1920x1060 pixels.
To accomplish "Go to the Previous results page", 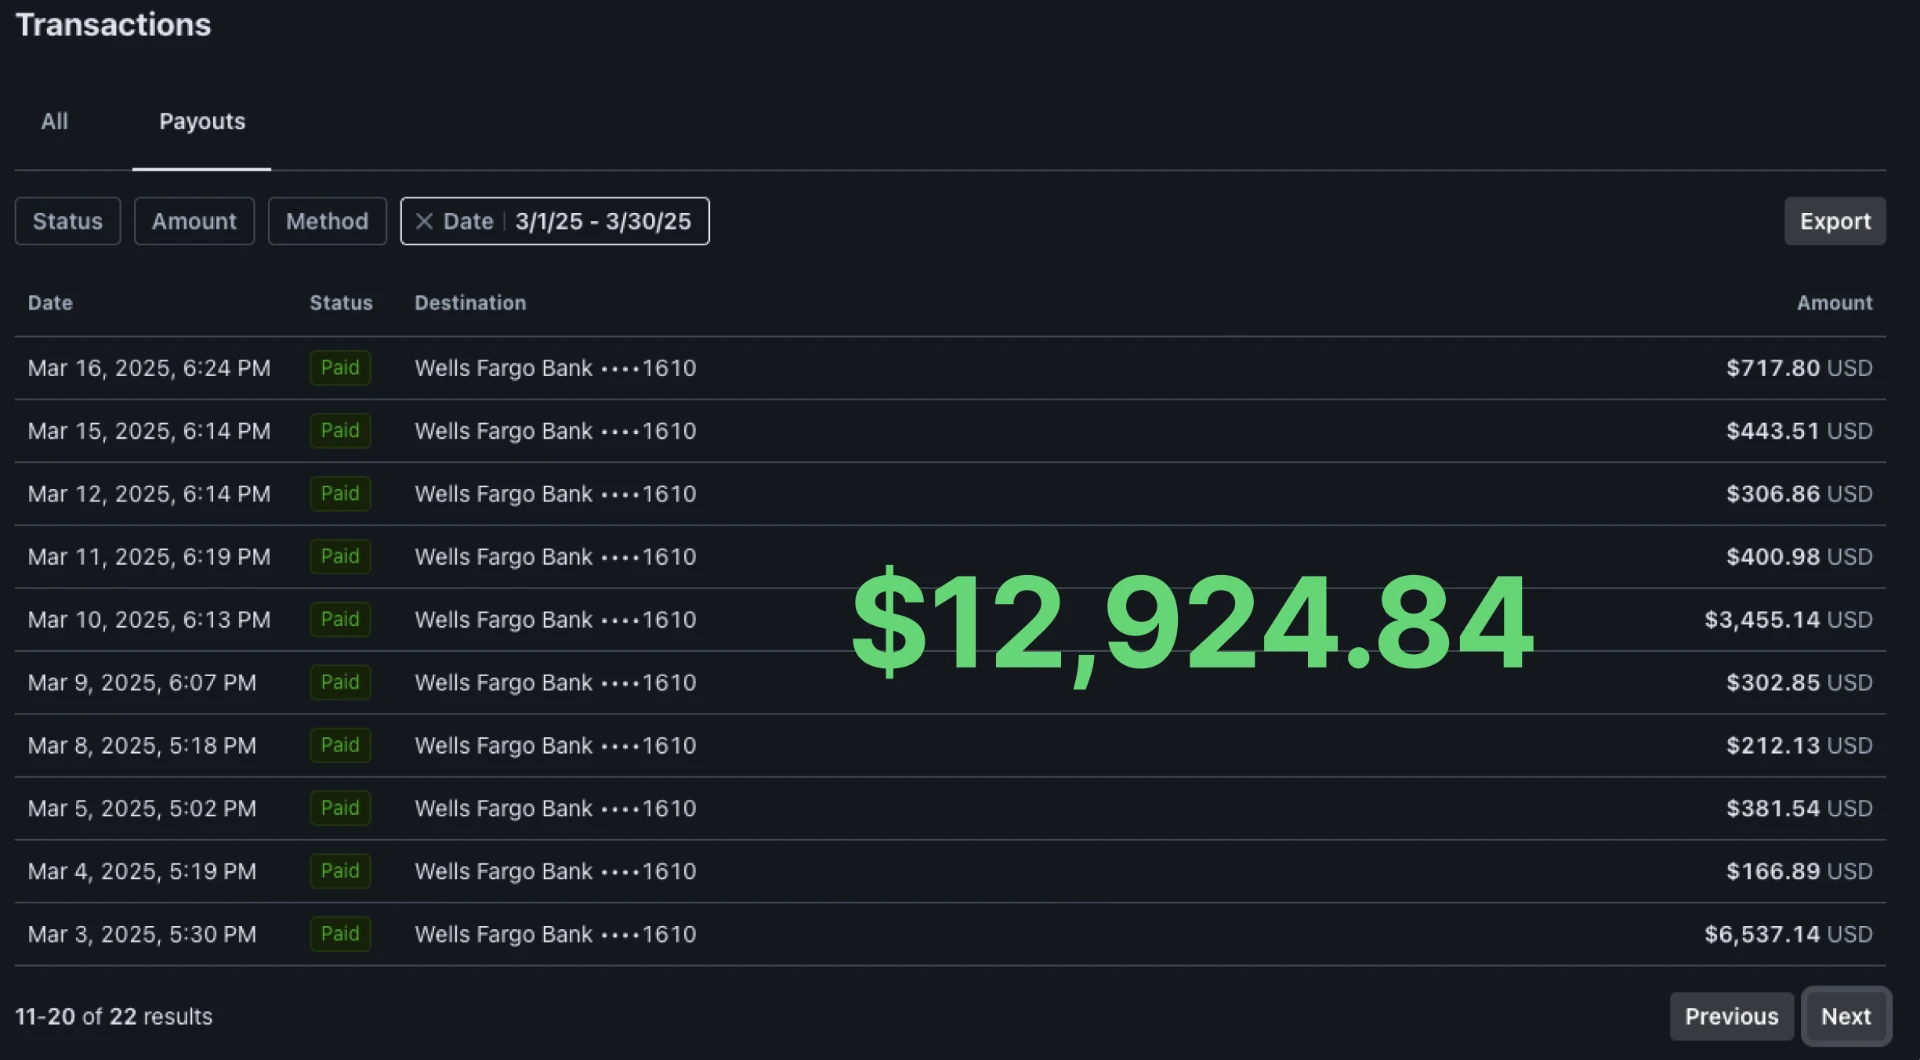I will click(x=1732, y=1016).
